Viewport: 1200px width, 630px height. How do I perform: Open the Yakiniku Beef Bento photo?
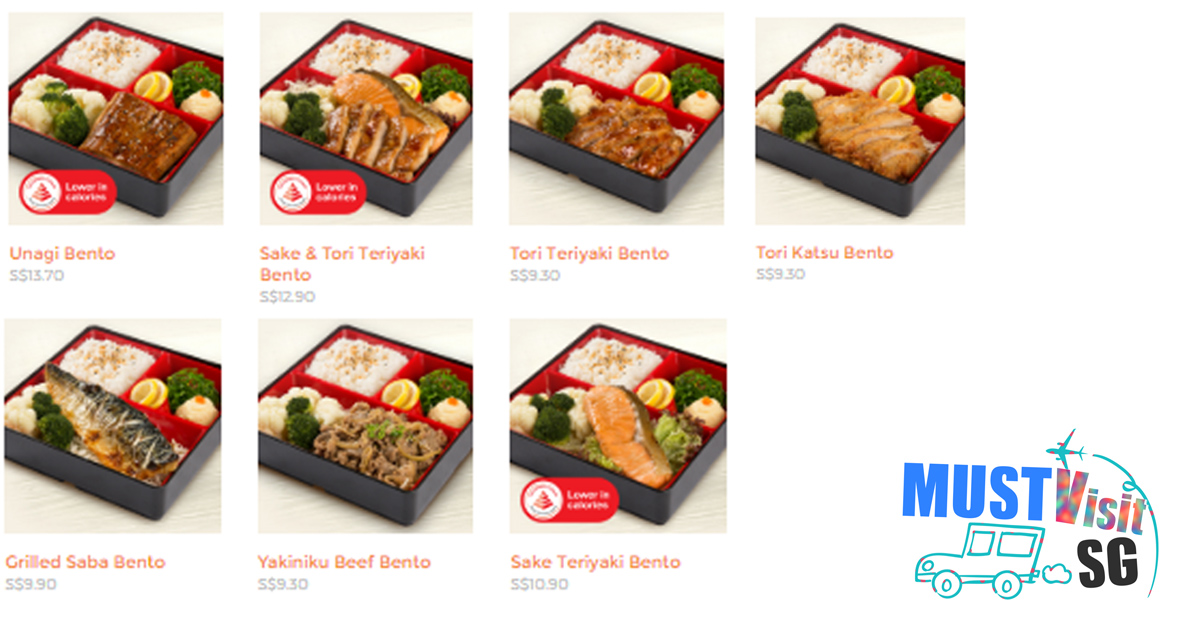point(365,426)
